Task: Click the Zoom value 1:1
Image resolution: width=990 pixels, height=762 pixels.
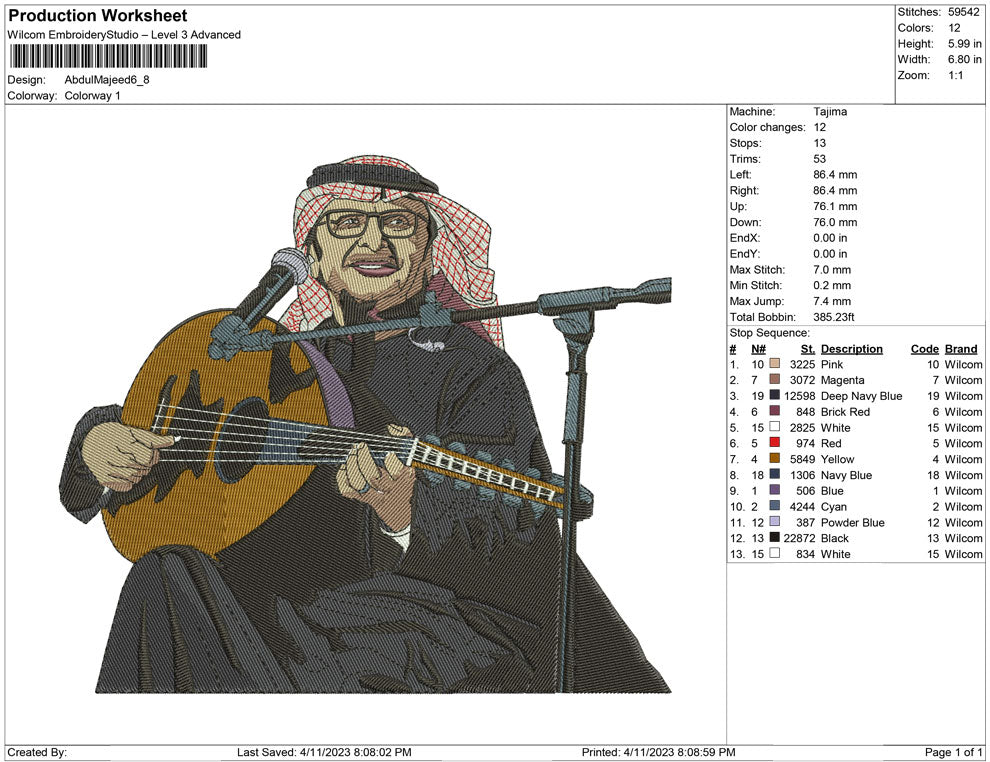Action: tap(955, 75)
